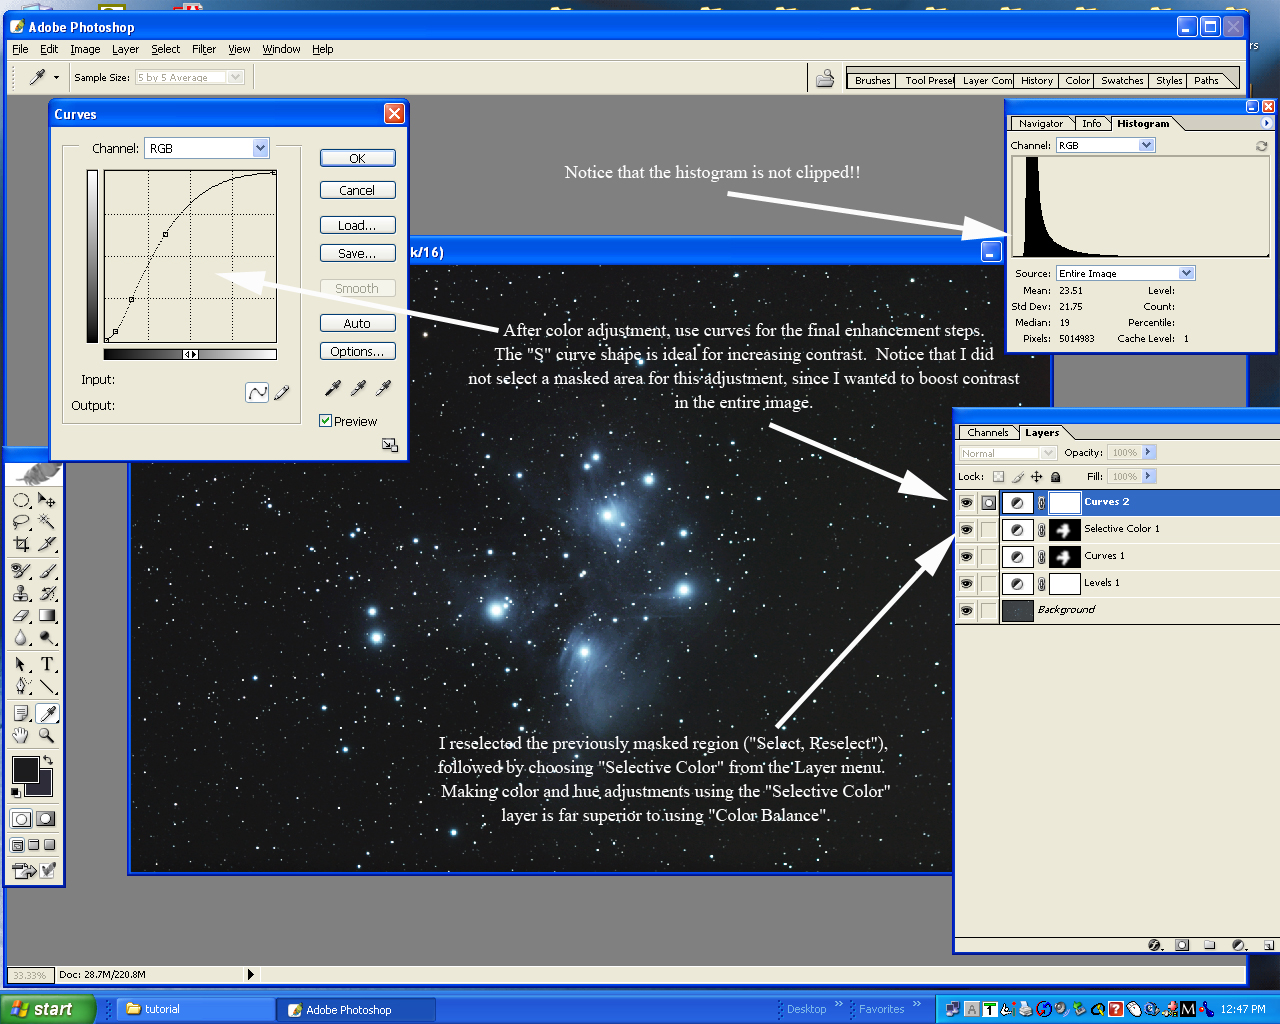The width and height of the screenshot is (1280, 1024).
Task: Open the Filter menu
Action: coord(204,49)
